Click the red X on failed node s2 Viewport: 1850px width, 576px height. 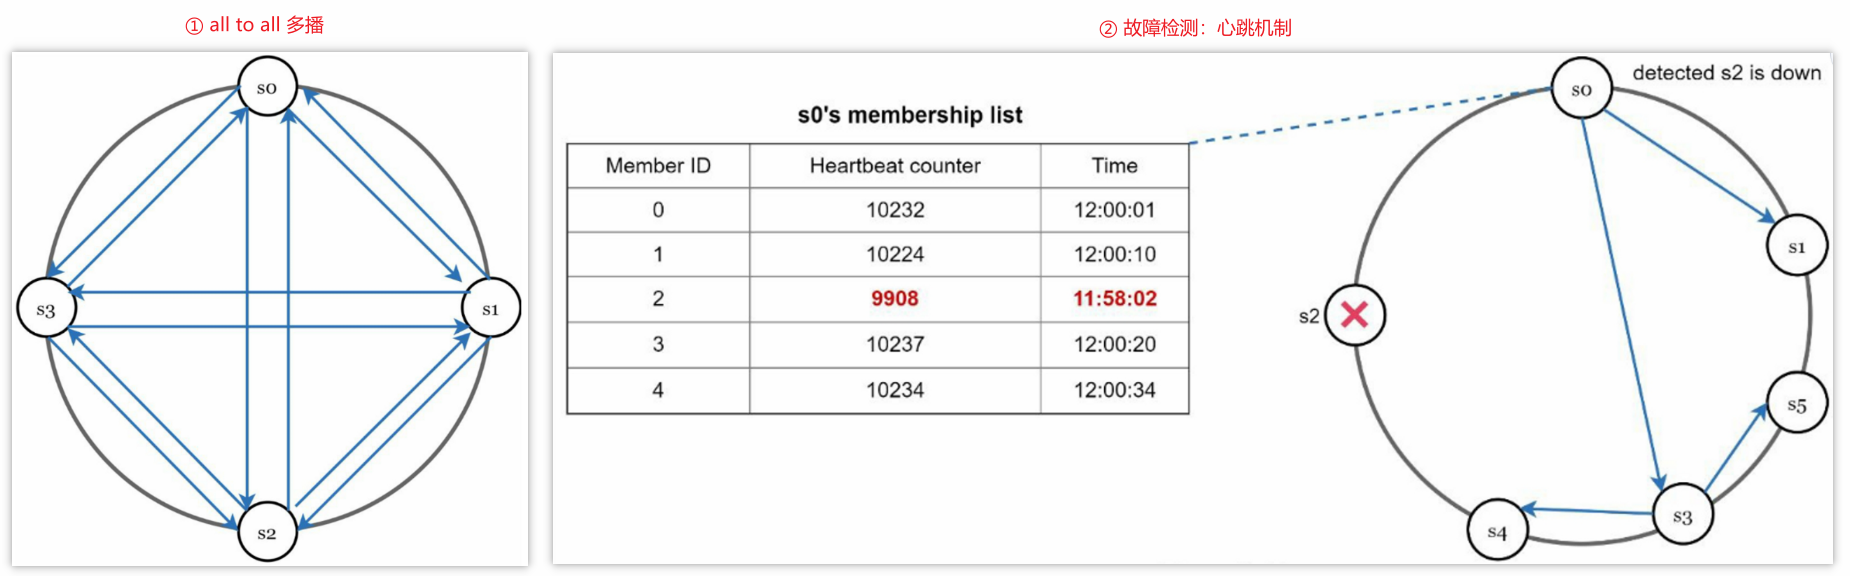(x=1354, y=316)
